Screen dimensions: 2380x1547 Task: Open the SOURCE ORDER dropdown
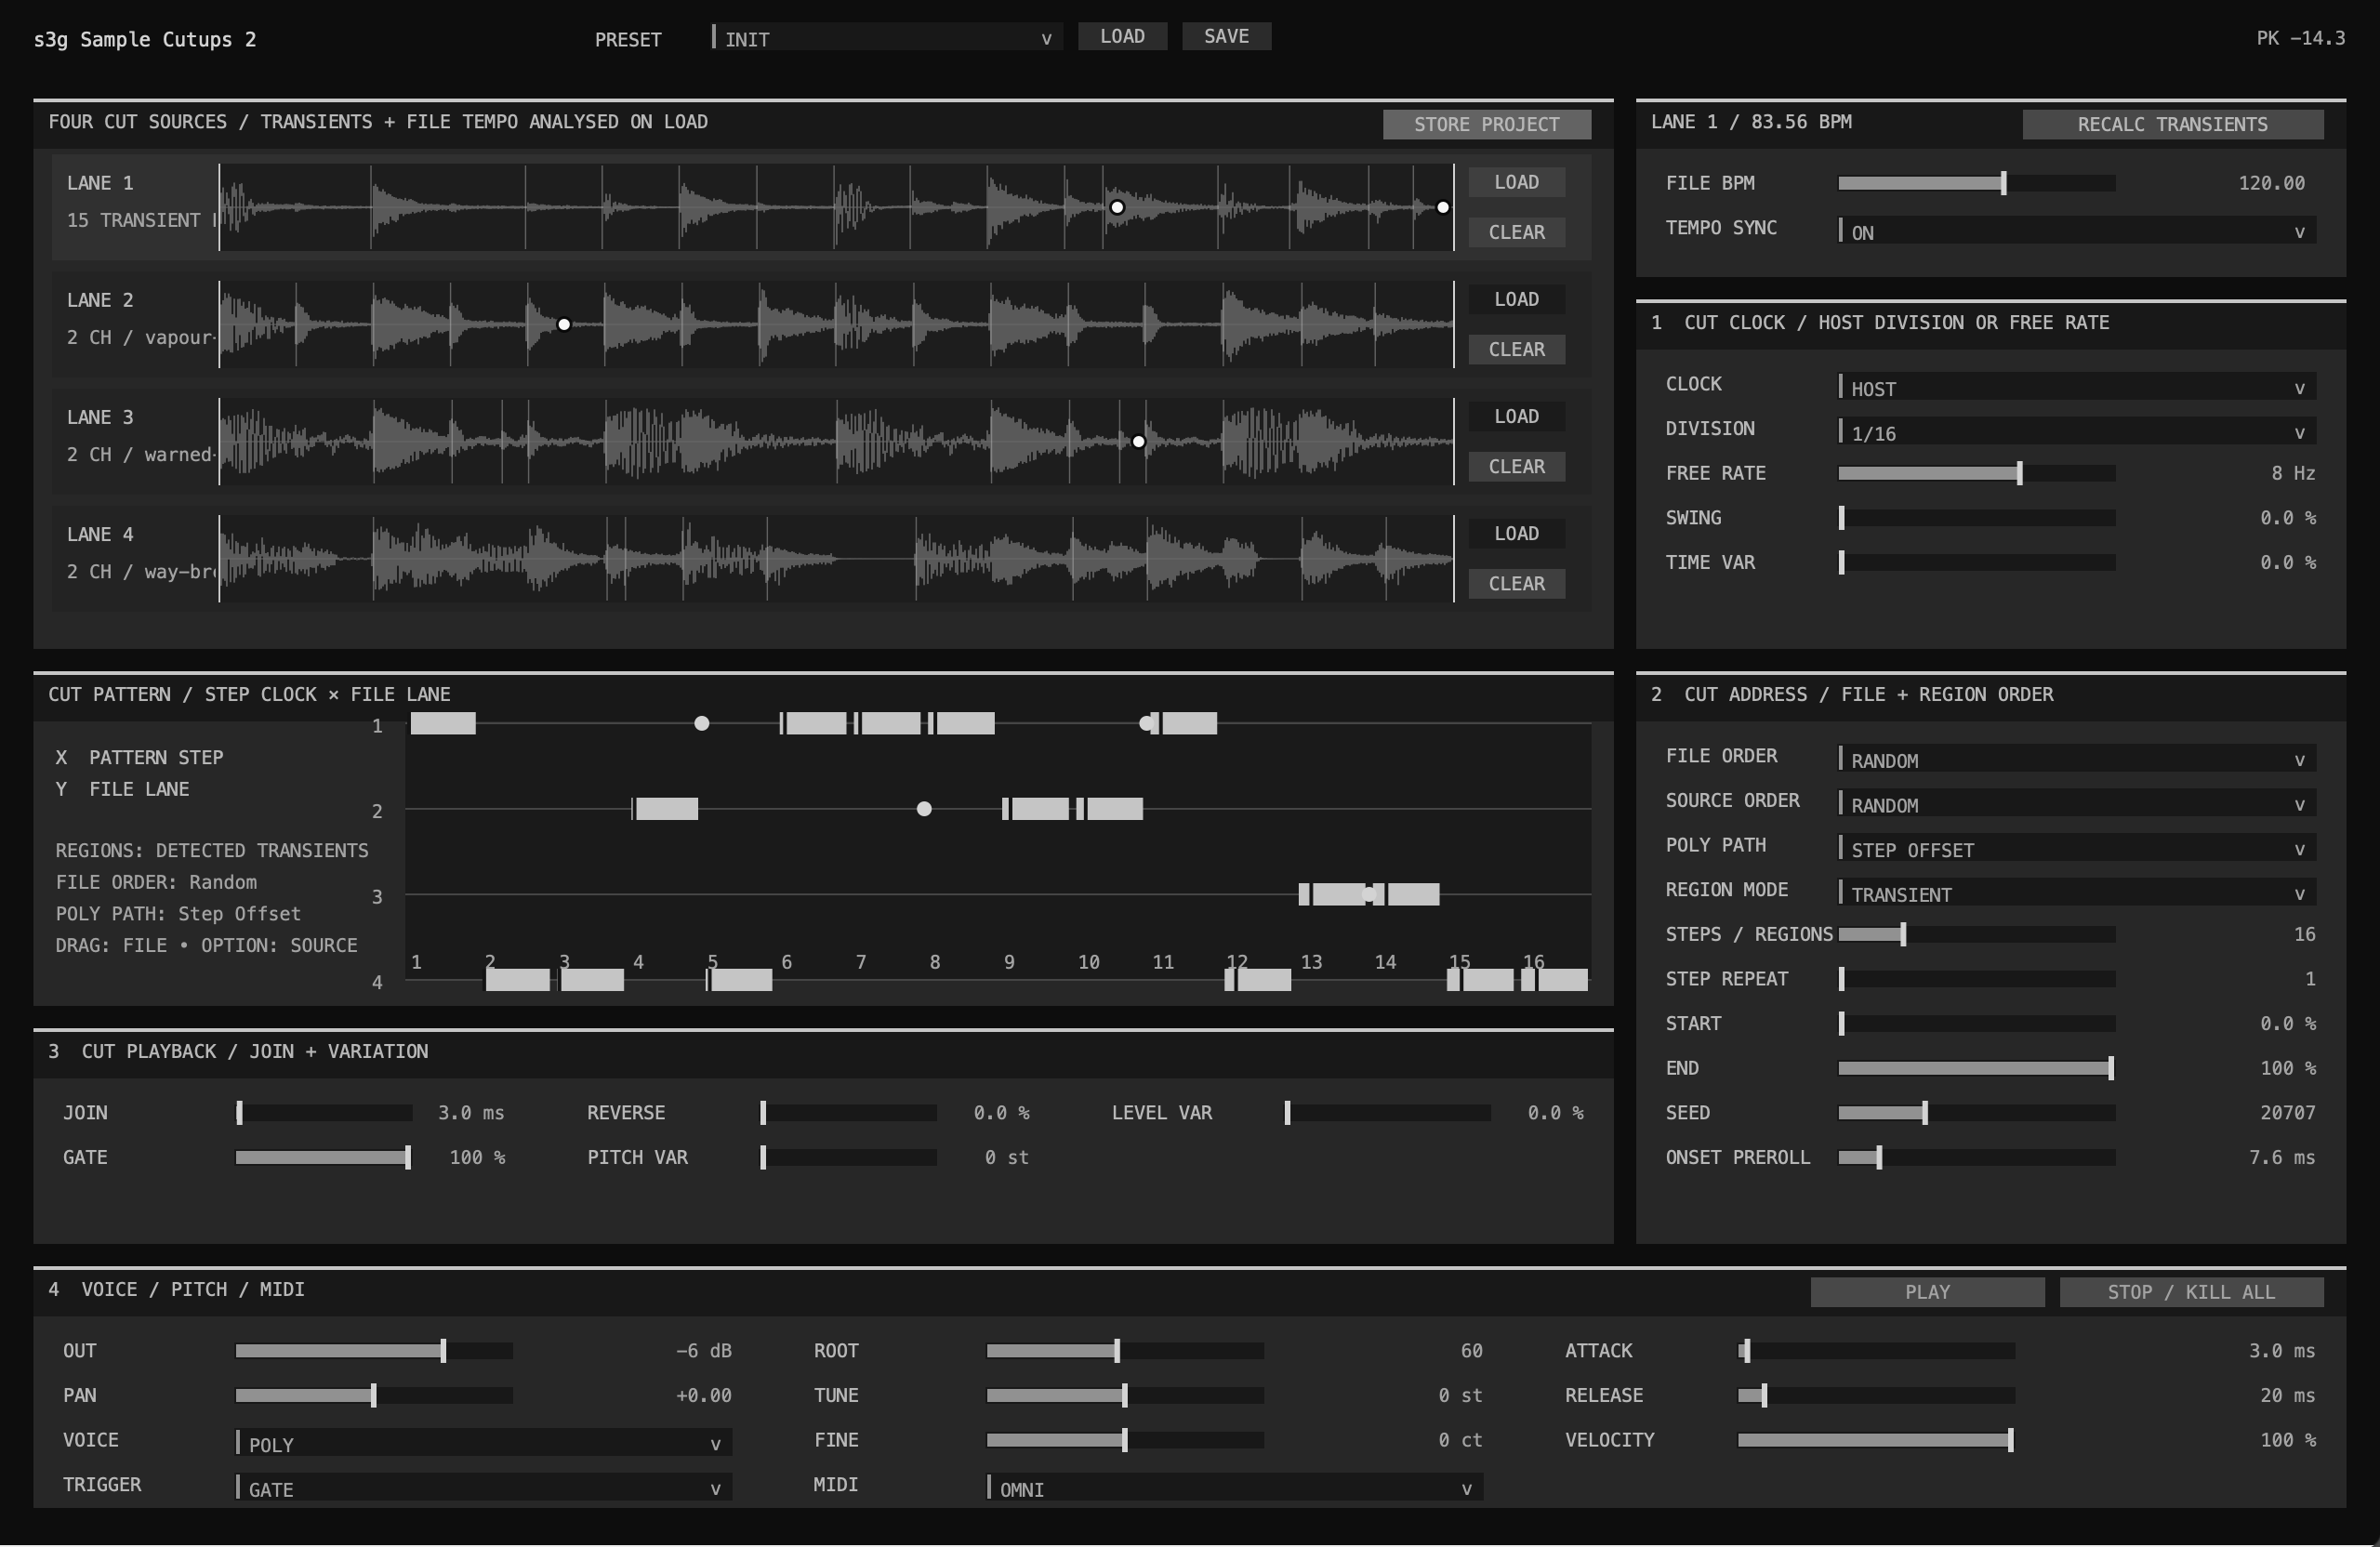2077,804
